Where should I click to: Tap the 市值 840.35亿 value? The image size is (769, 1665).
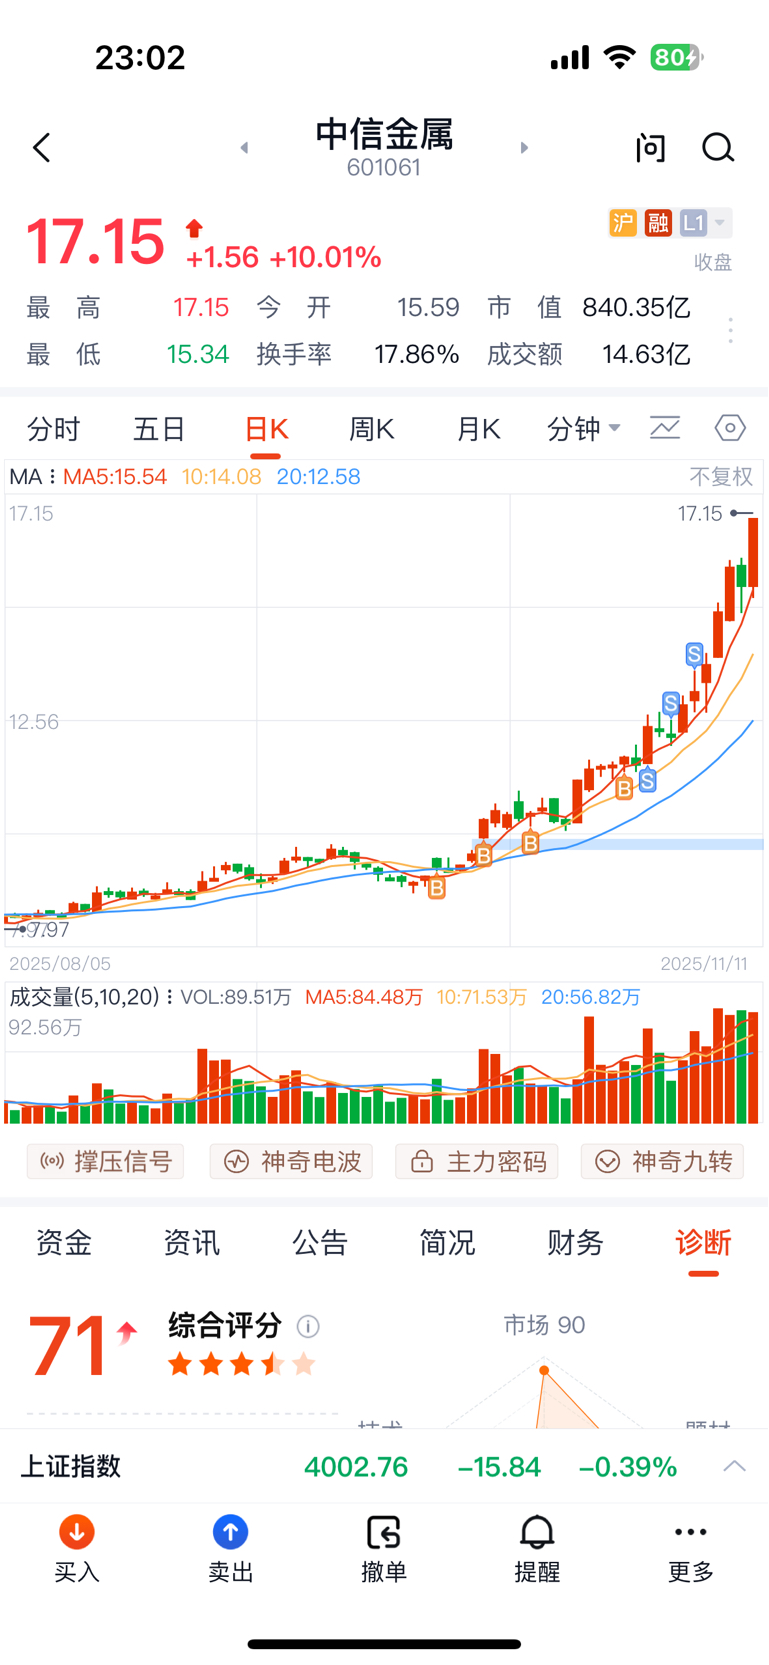click(x=637, y=307)
